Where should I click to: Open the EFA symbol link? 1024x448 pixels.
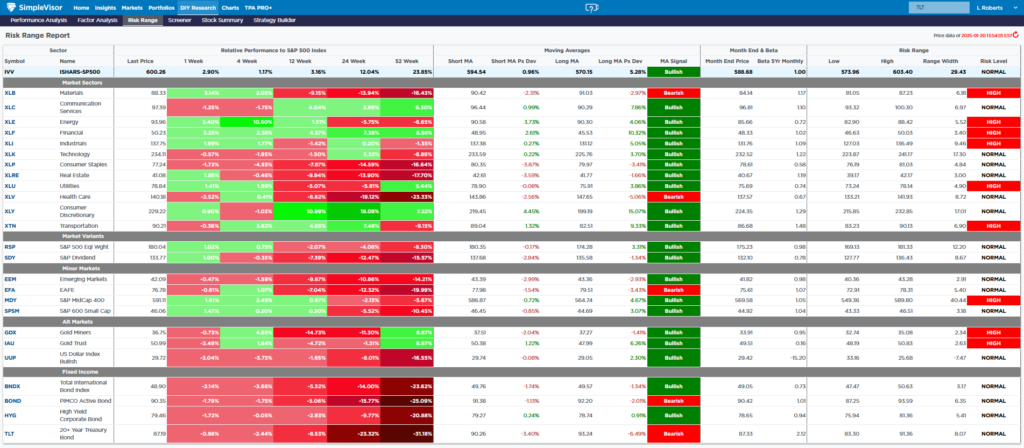[x=9, y=289]
